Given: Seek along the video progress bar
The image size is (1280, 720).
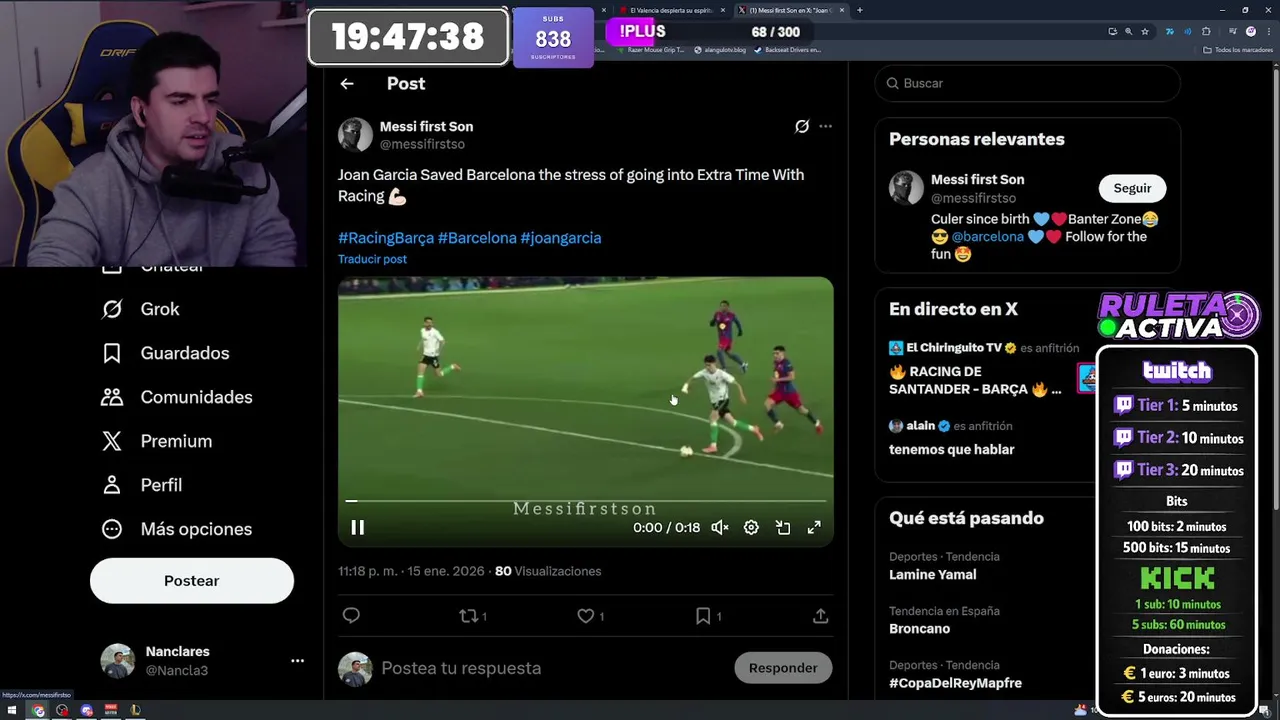Looking at the screenshot, I should (586, 501).
